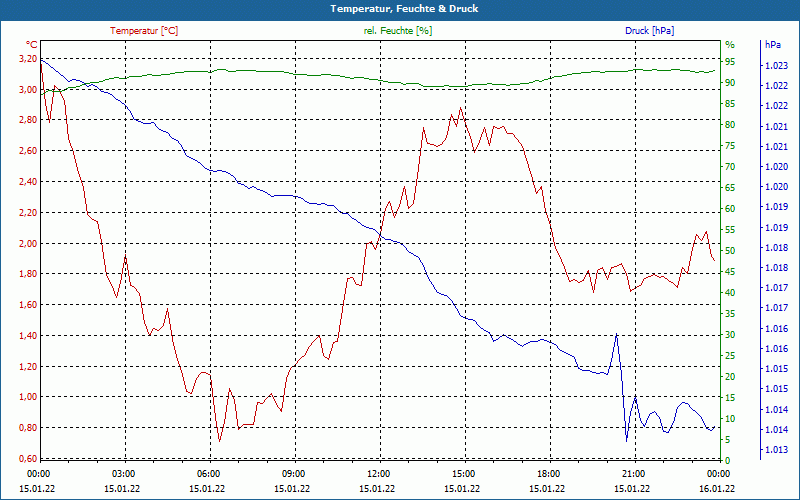Click the 80 humidity axis value
Image resolution: width=800 pixels, height=500 pixels.
pos(730,125)
